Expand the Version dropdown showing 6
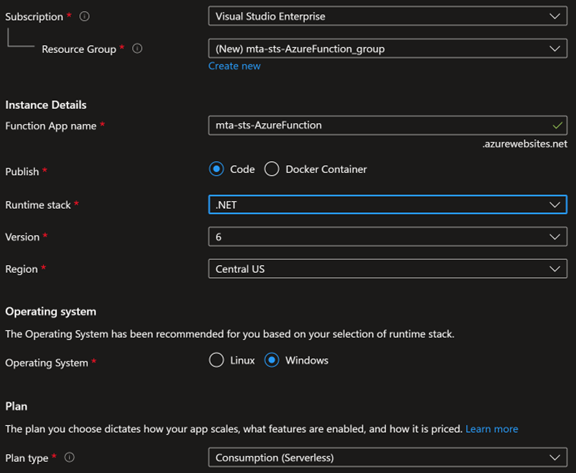The height and width of the screenshot is (473, 576). 388,237
